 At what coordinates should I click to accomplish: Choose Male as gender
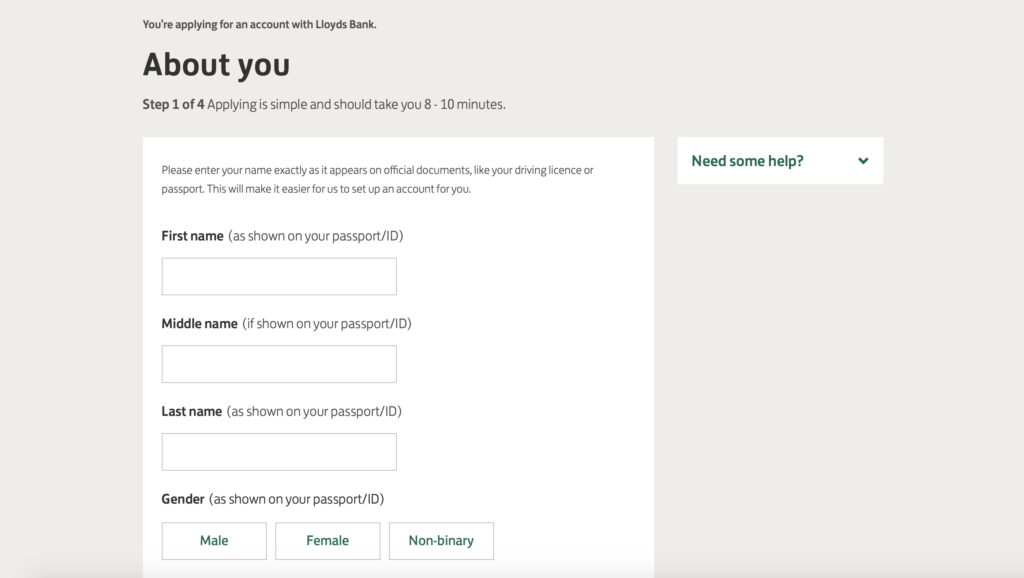[214, 541]
